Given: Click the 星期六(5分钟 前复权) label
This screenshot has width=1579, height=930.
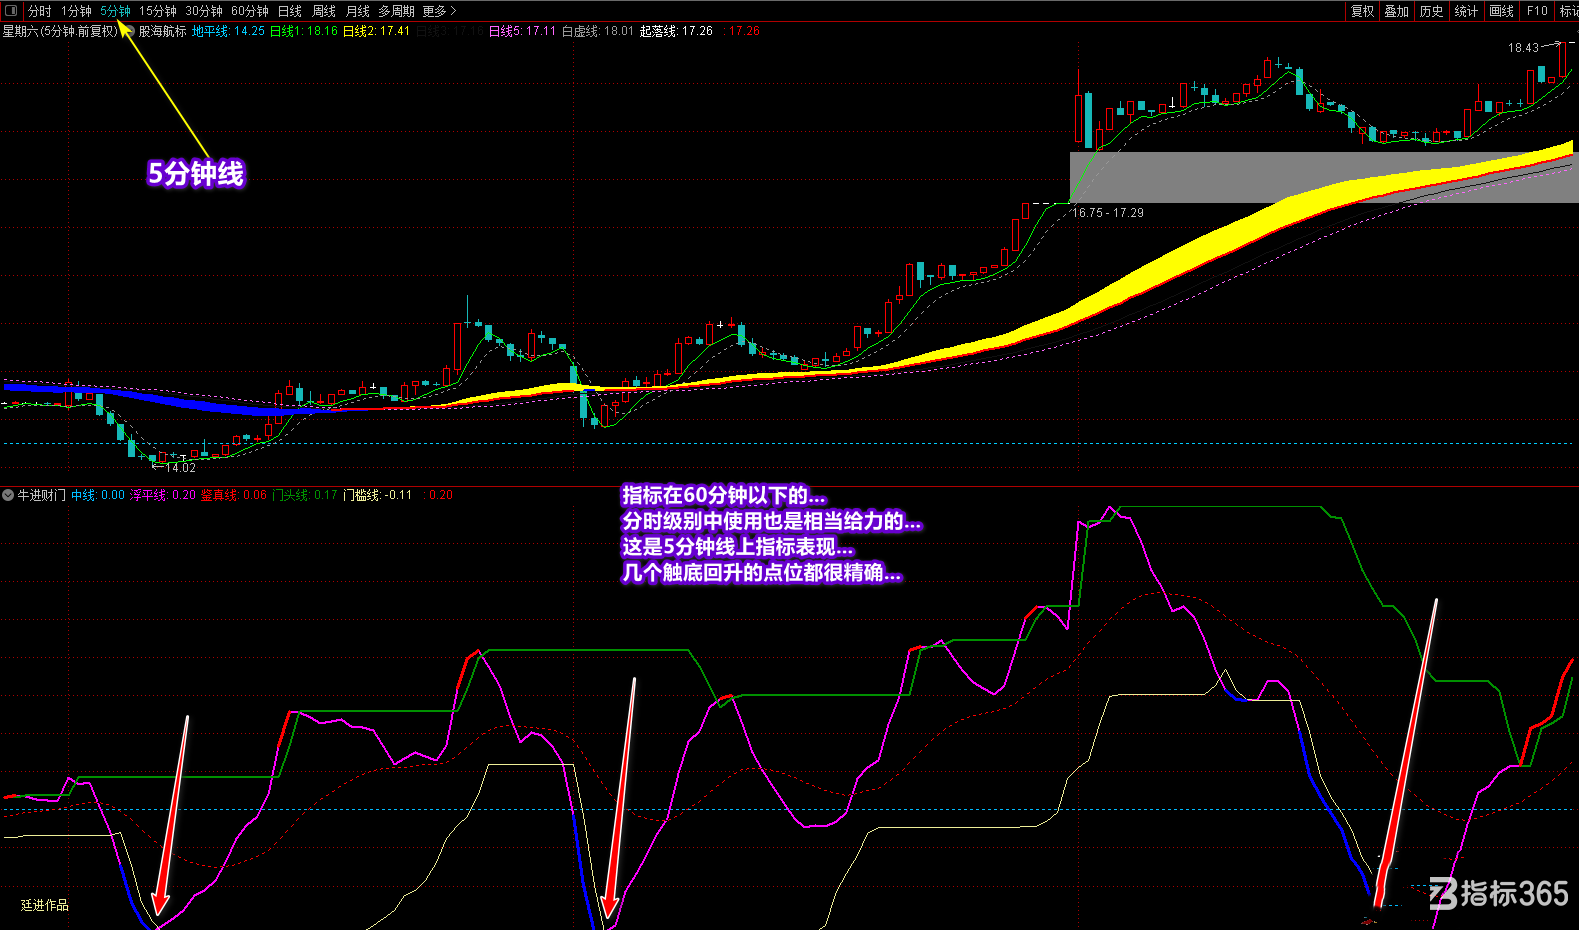Looking at the screenshot, I should click(59, 31).
